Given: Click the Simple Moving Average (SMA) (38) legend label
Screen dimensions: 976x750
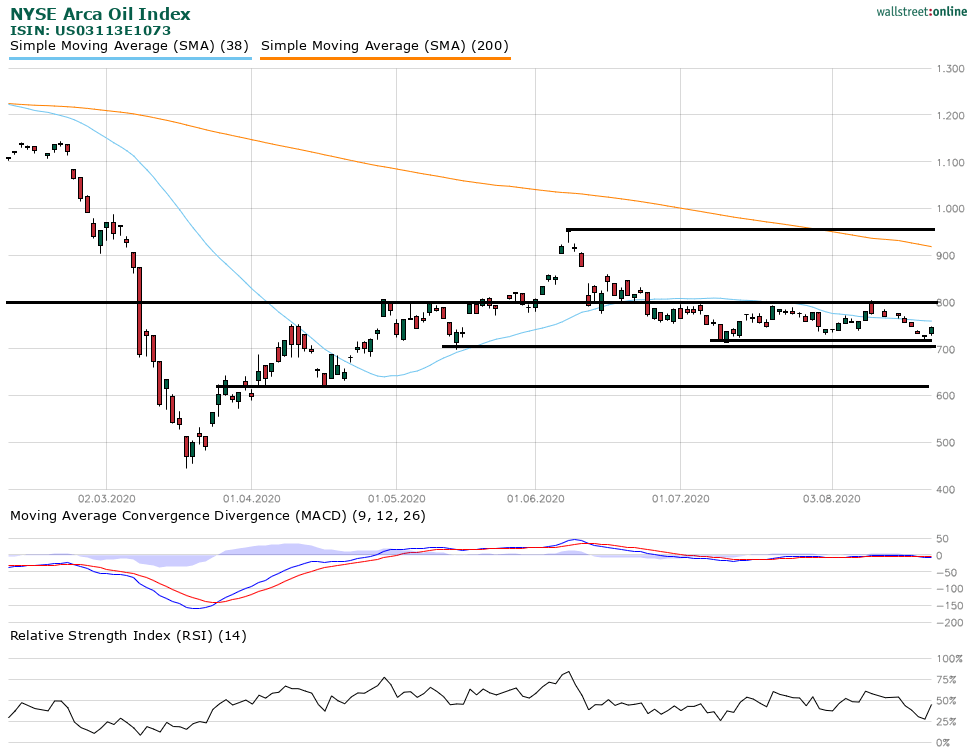Looking at the screenshot, I should [x=129, y=46].
